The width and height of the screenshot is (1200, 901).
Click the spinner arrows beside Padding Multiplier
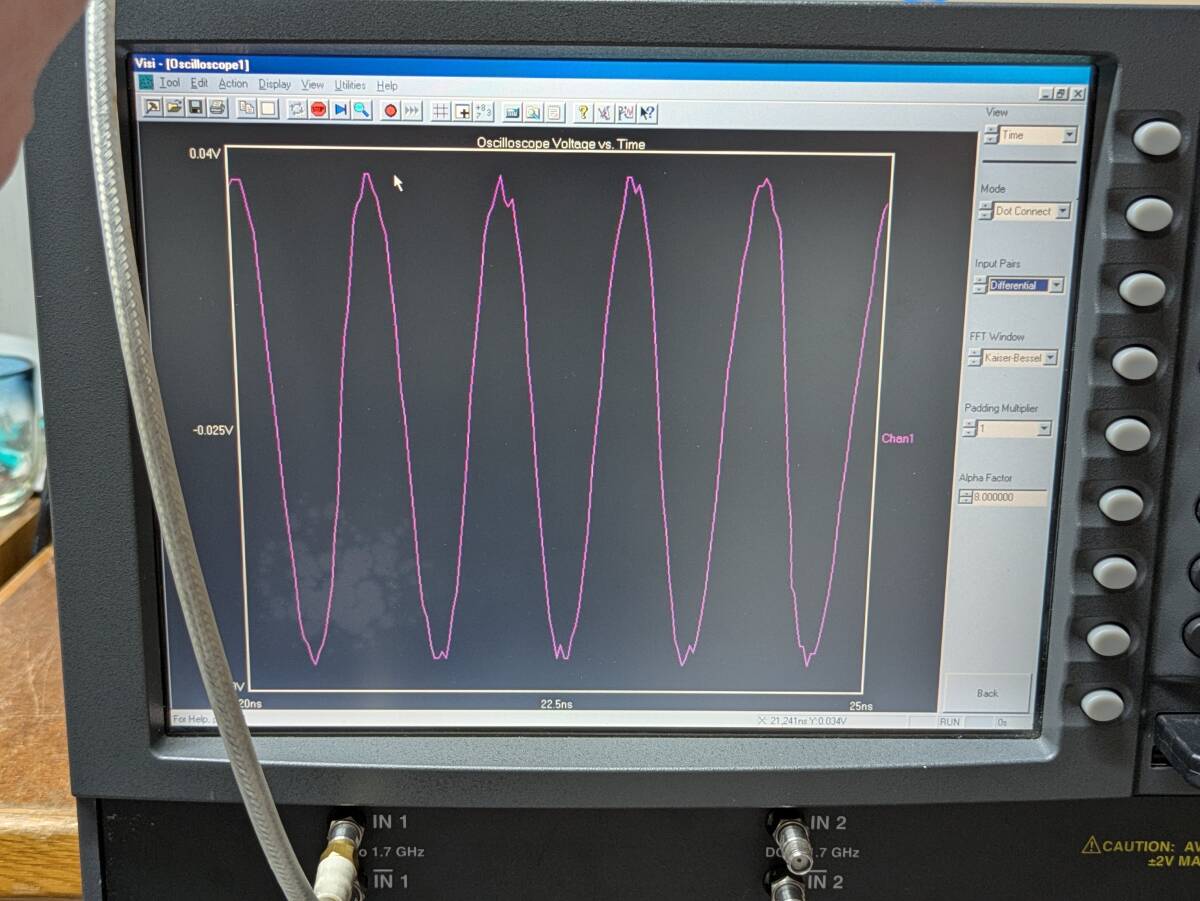click(x=968, y=429)
